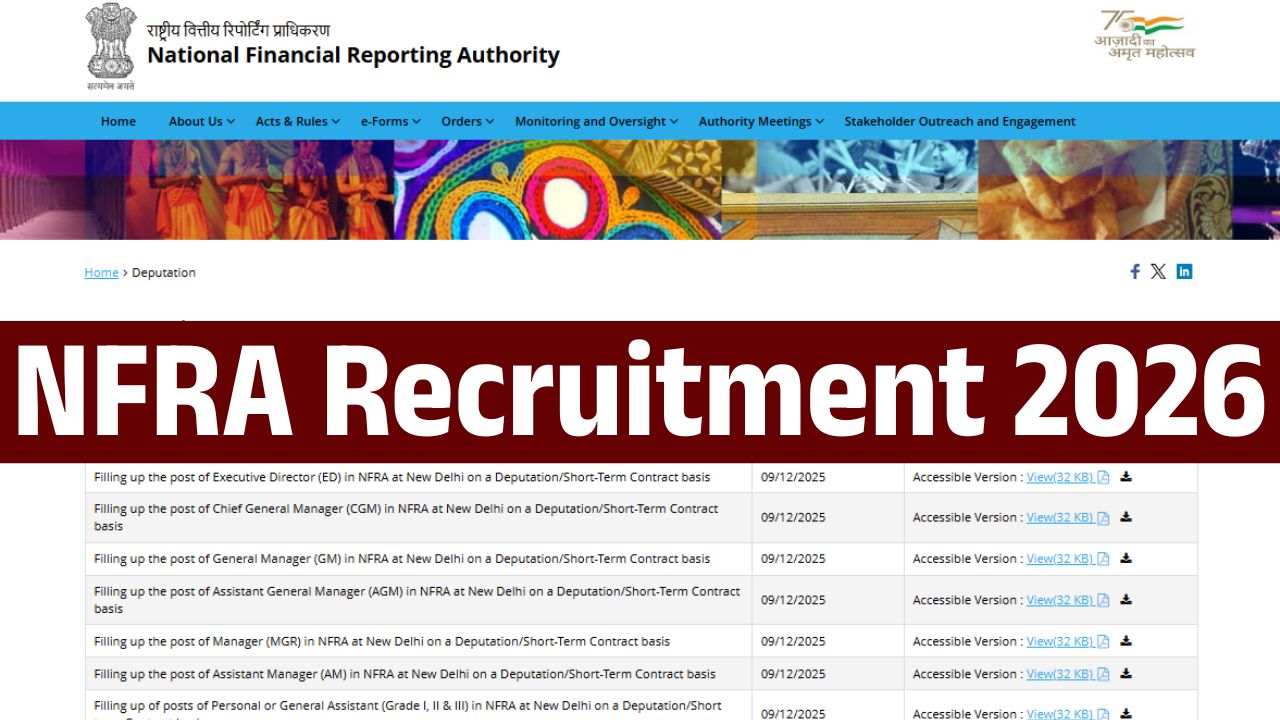Select Home in the navigation bar
Screen dimensions: 1280x720
click(118, 121)
